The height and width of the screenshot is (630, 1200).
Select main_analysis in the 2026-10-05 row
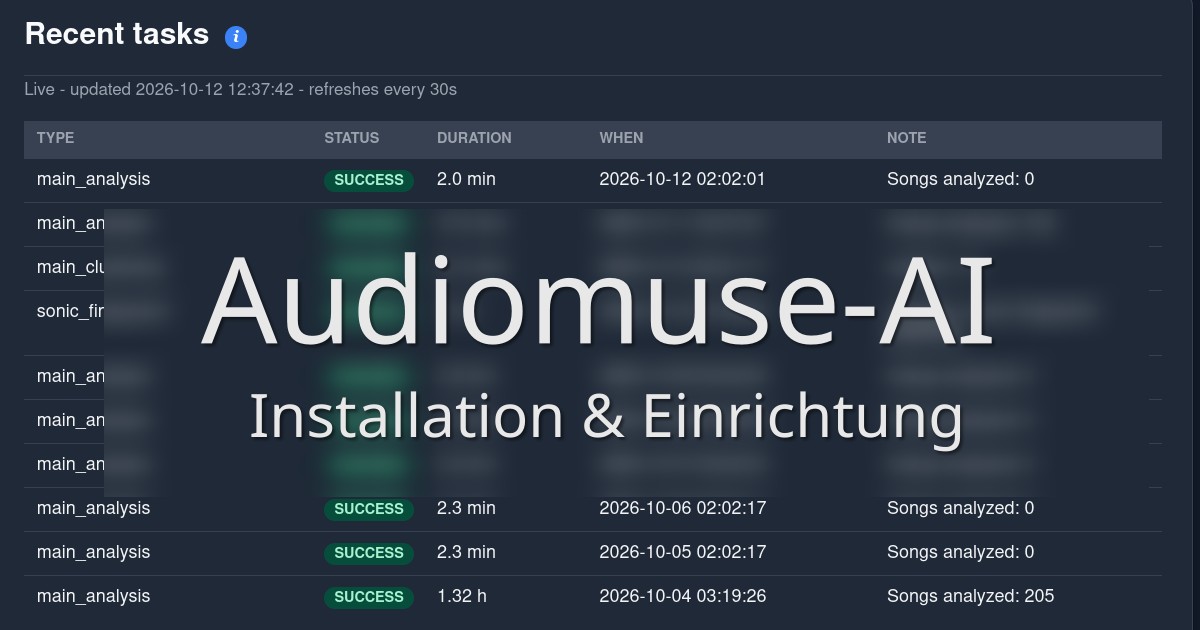click(x=93, y=552)
